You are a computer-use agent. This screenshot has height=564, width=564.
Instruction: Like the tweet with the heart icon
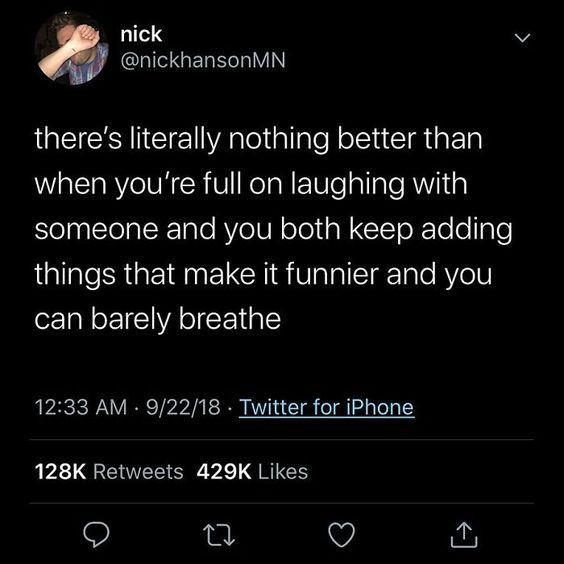click(x=342, y=535)
